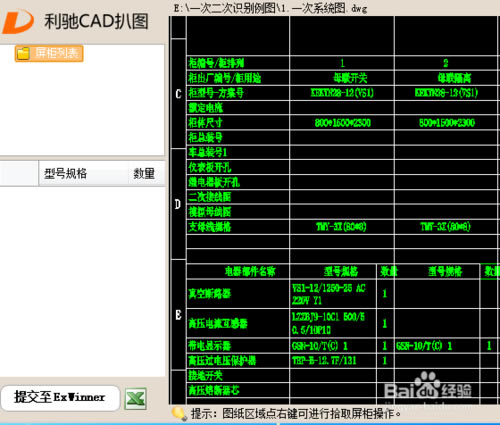Click the 高压电流互感器 row label
Image resolution: width=500 pixels, height=425 pixels.
(x=218, y=323)
